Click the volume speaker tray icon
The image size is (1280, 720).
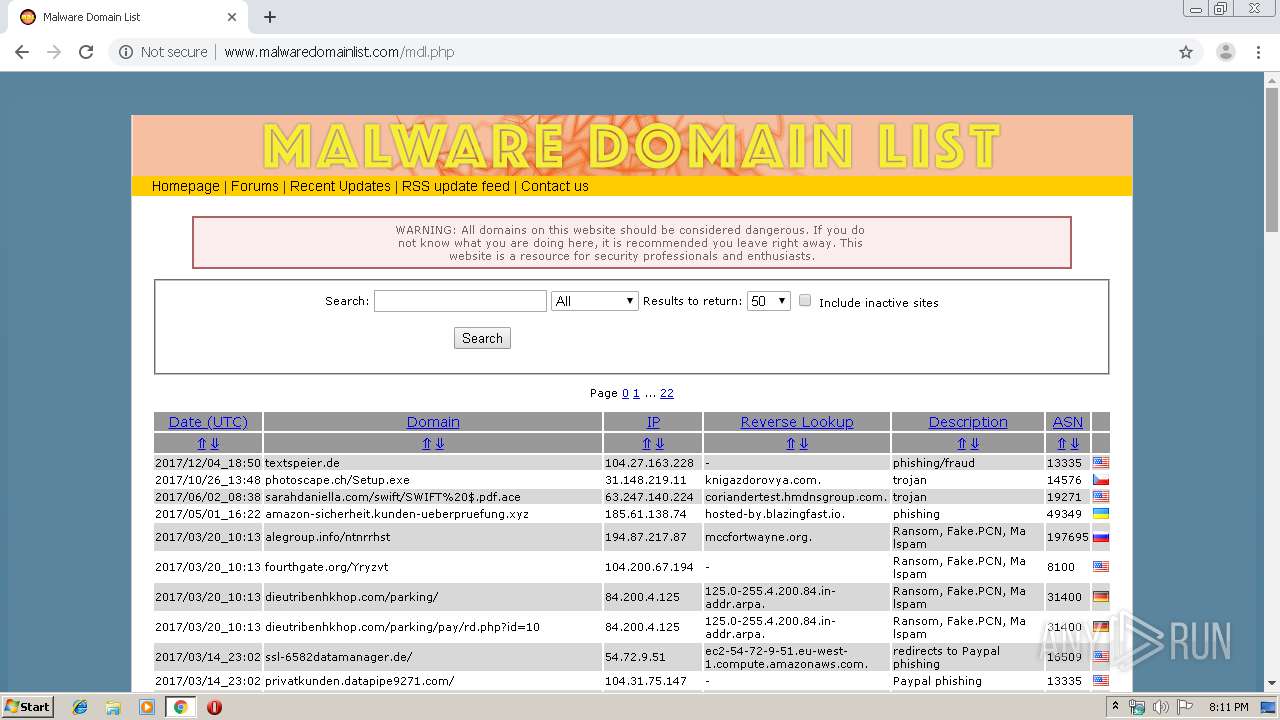click(x=1160, y=707)
